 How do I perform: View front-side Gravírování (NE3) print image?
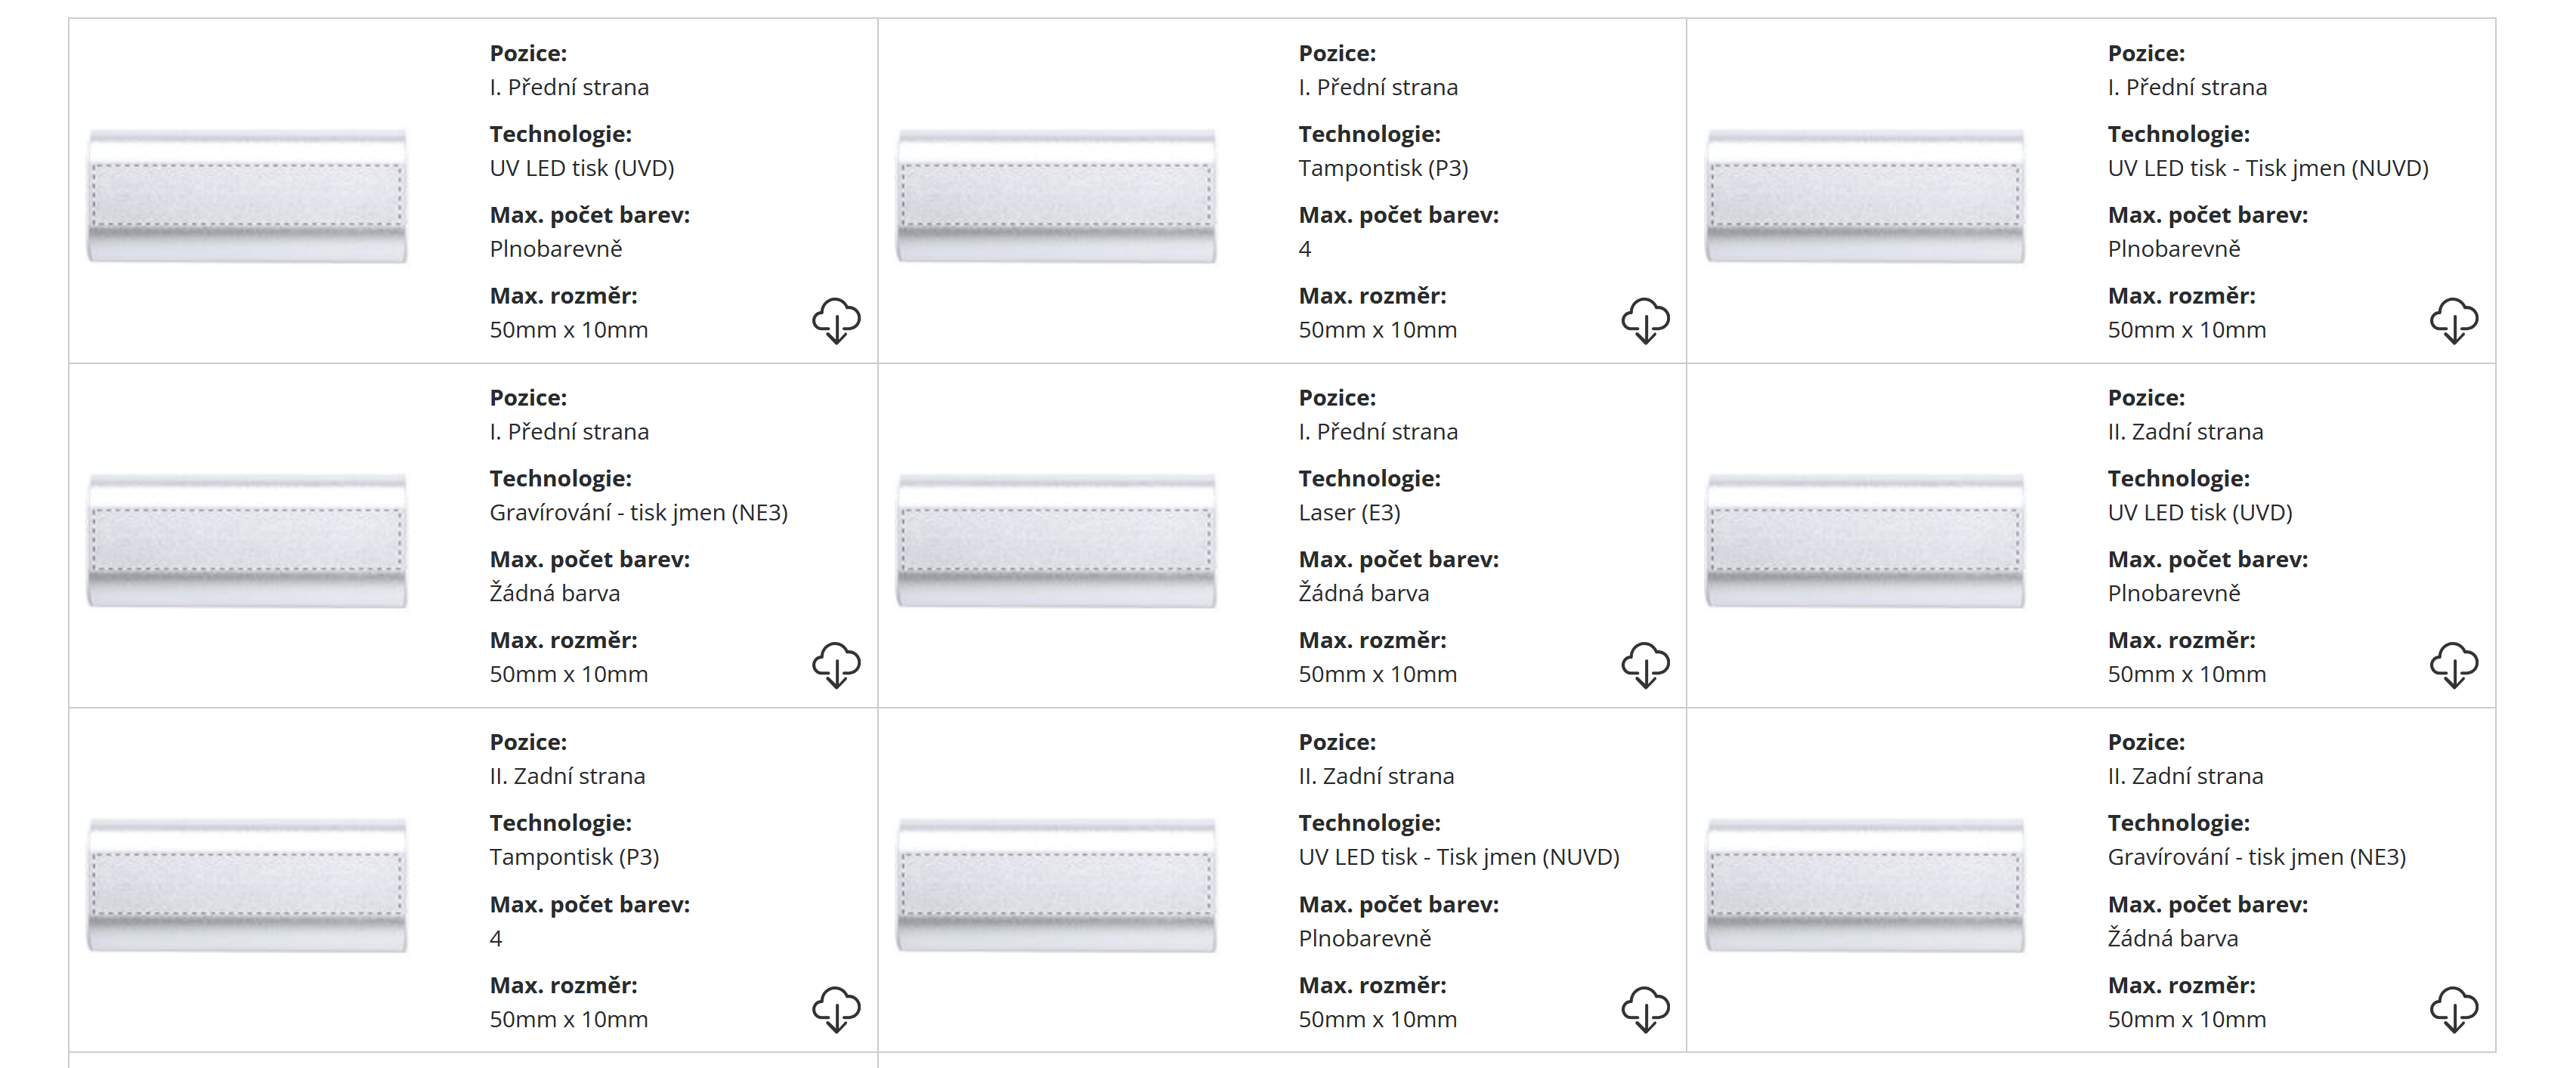pos(247,541)
